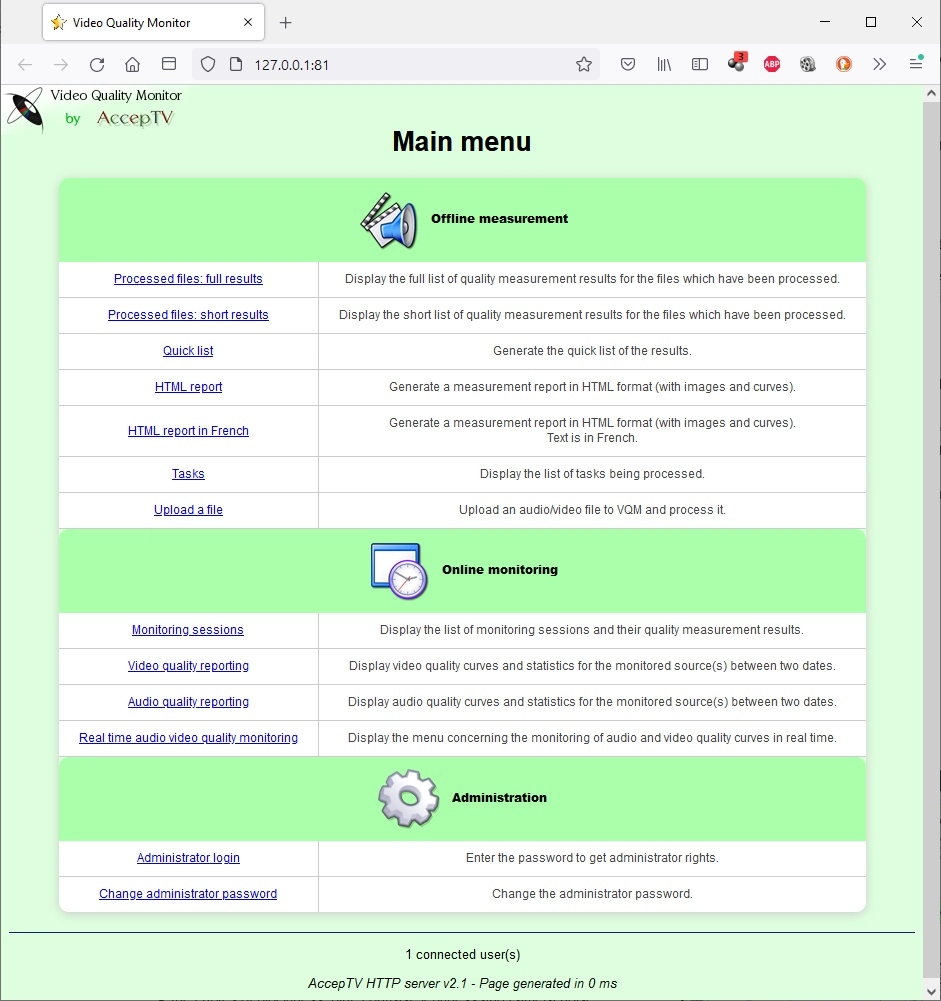
Task: Click the "AccepTV HTTP server v2.1" footer
Action: coord(463,983)
